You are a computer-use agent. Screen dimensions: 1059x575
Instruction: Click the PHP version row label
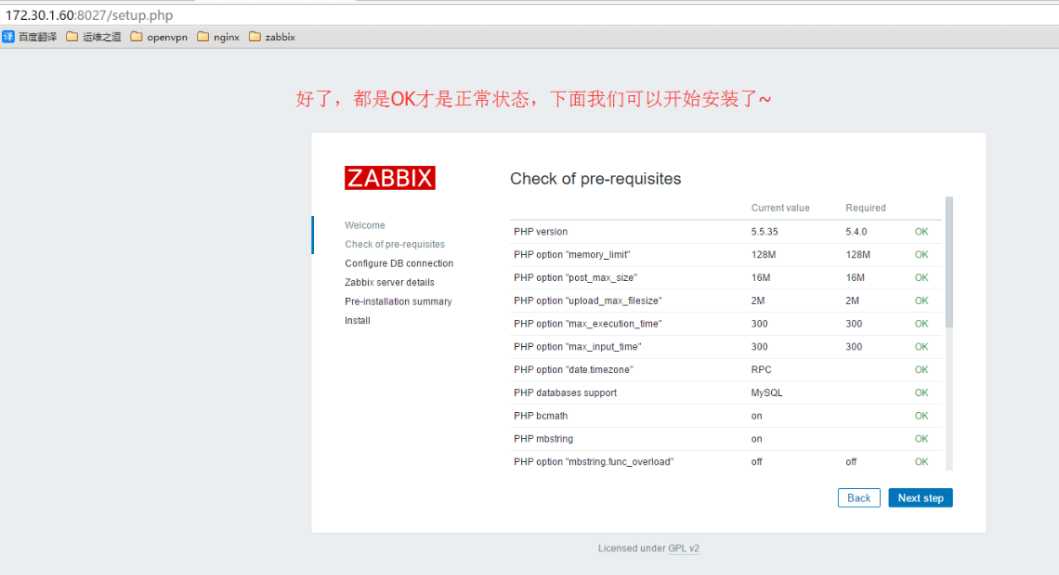click(540, 231)
